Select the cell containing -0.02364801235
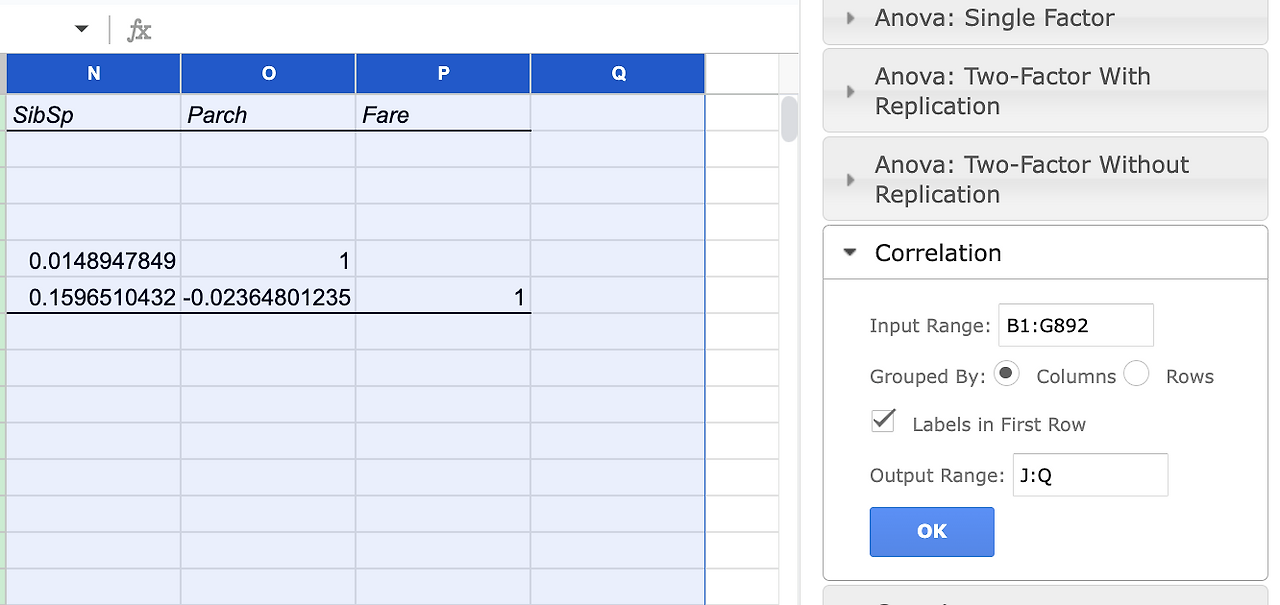 pyautogui.click(x=268, y=297)
